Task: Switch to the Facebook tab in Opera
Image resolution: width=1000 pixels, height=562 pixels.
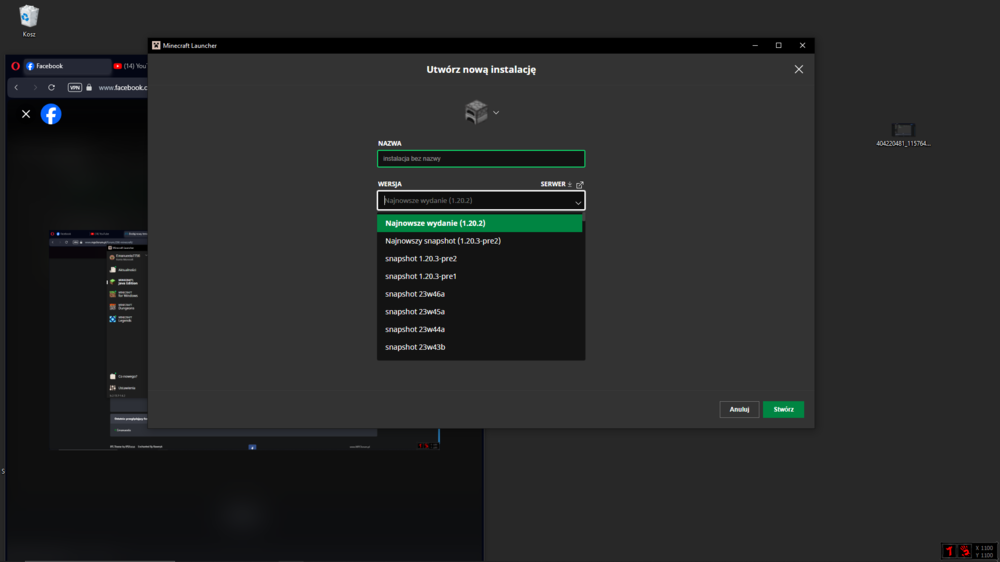Action: (x=67, y=66)
